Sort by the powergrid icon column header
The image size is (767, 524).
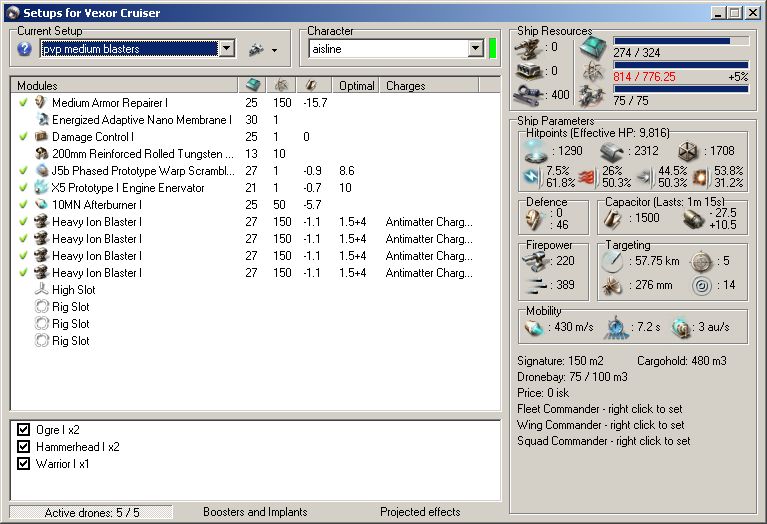281,86
